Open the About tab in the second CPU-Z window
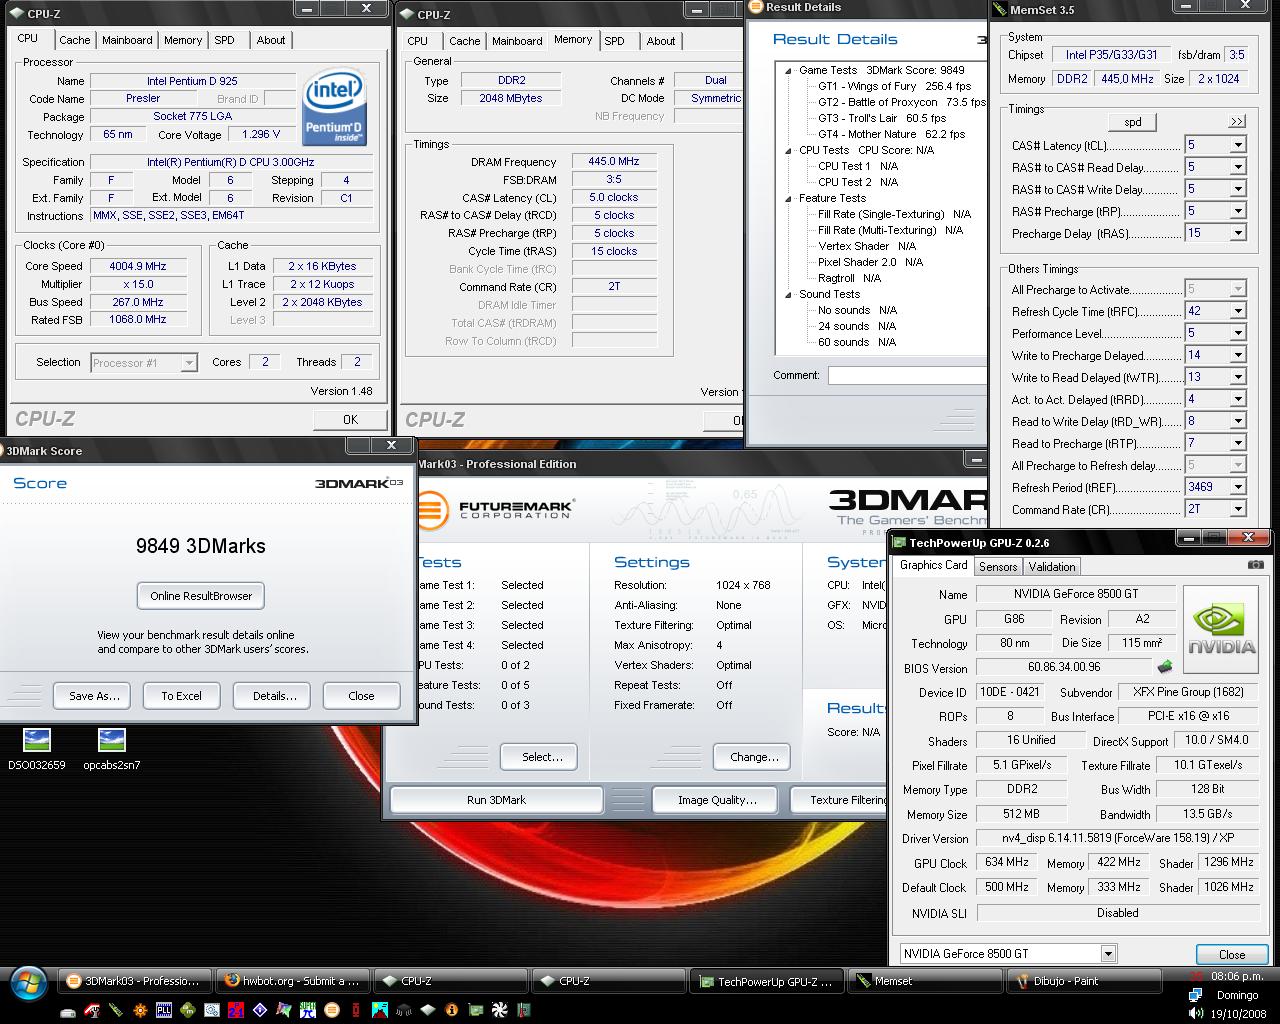The height and width of the screenshot is (1024, 1280). coord(661,41)
